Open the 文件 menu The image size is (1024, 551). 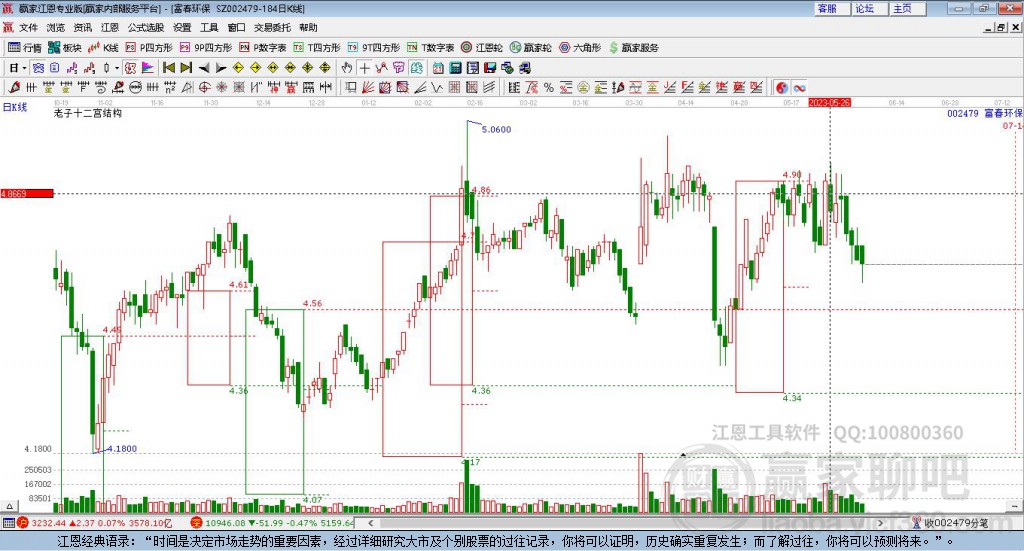tap(28, 27)
